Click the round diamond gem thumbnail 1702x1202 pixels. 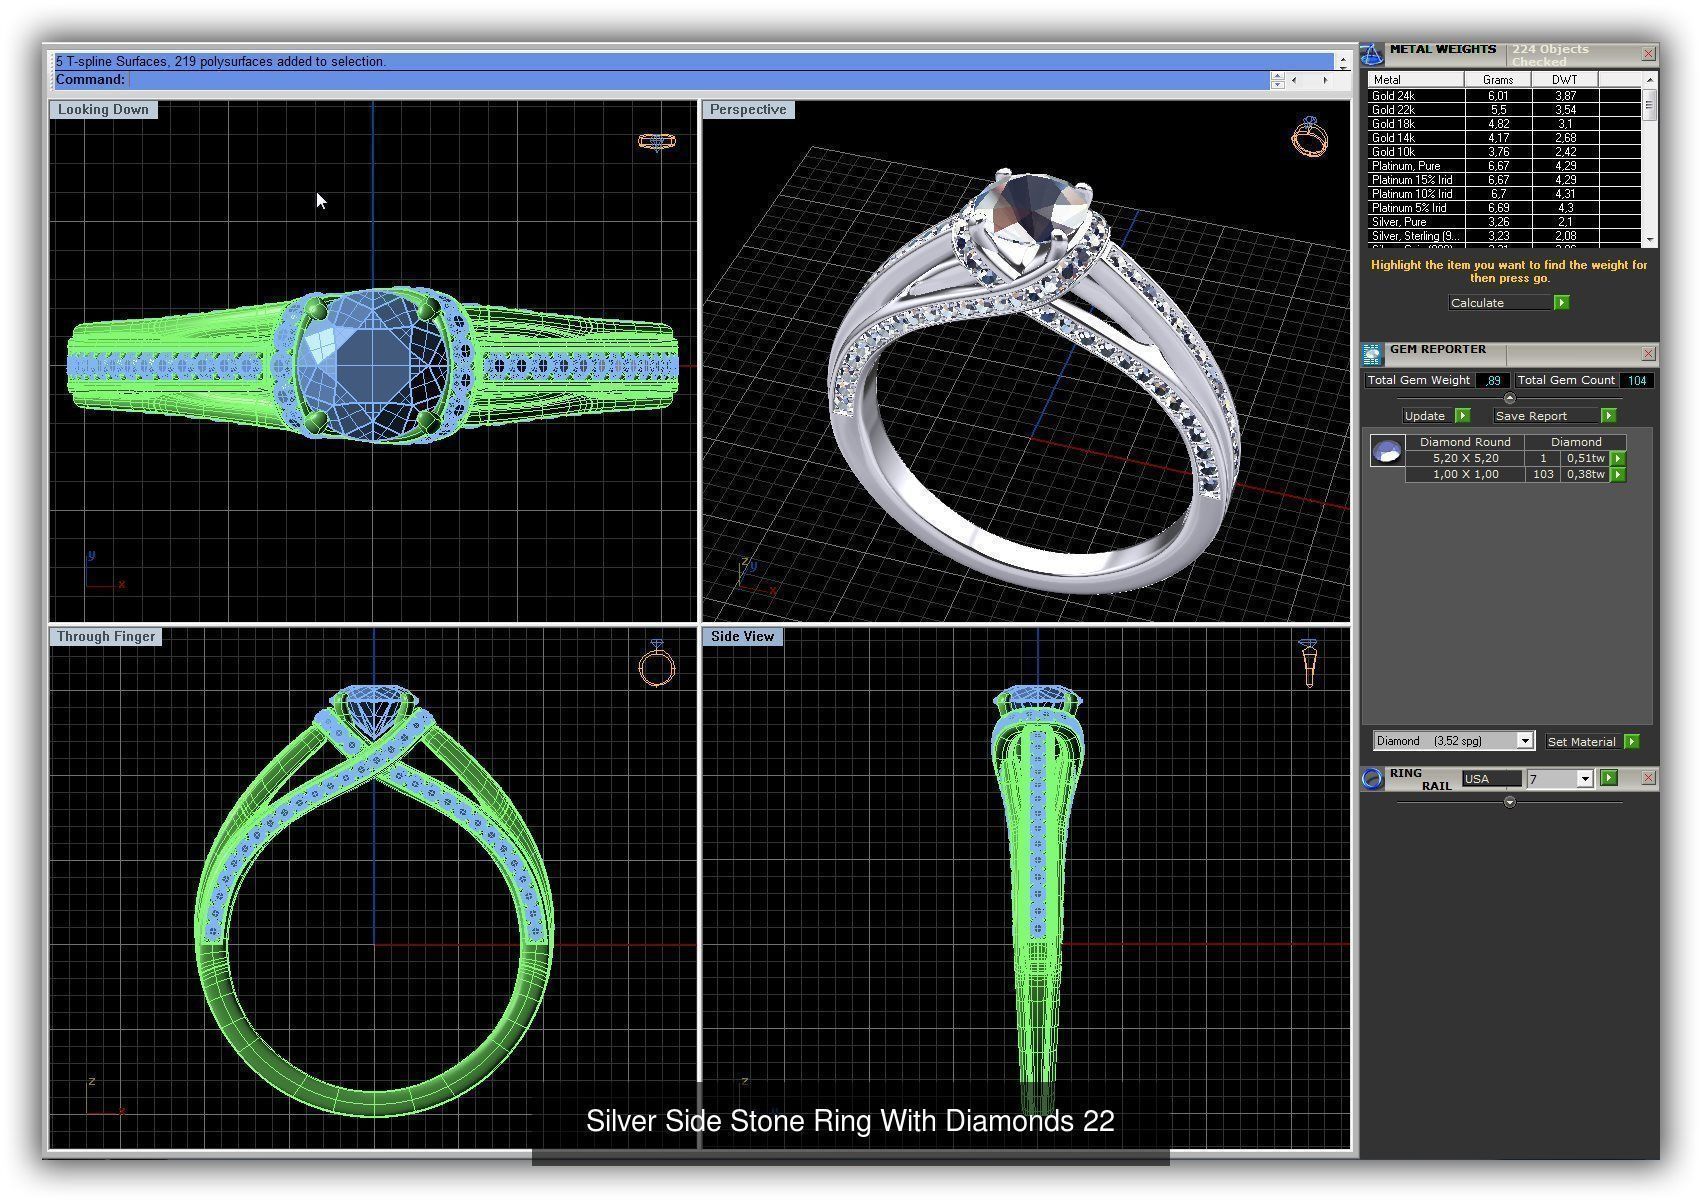click(x=1387, y=453)
